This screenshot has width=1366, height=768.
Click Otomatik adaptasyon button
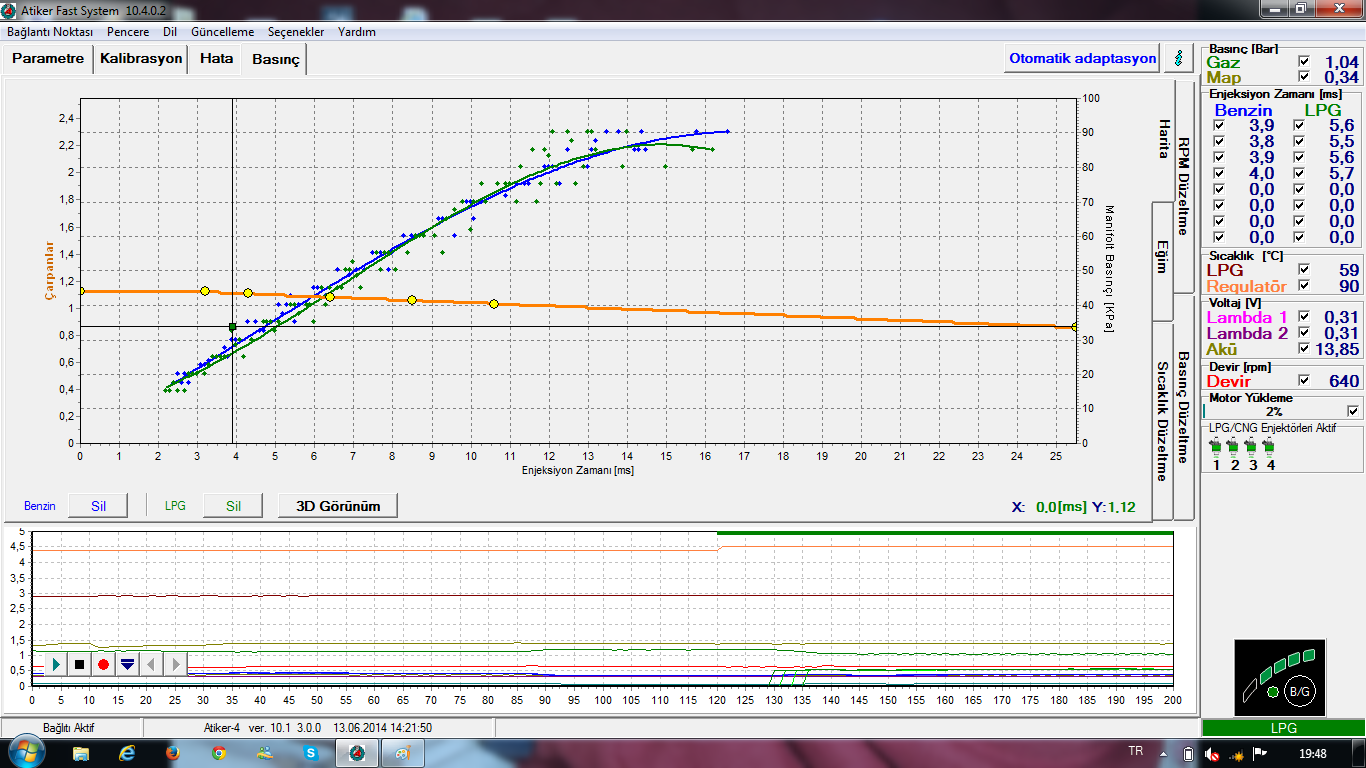(x=1082, y=58)
